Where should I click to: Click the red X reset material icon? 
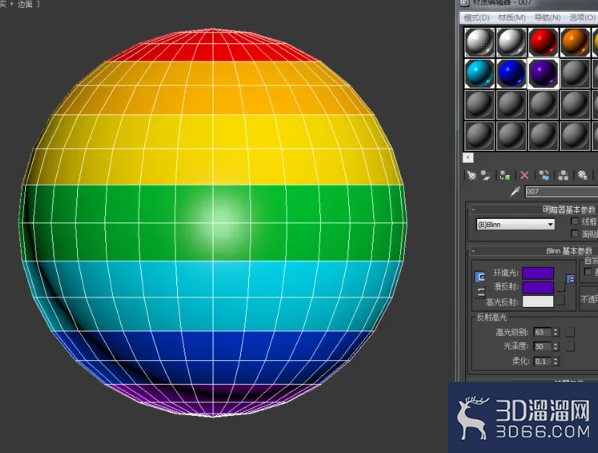tap(524, 175)
